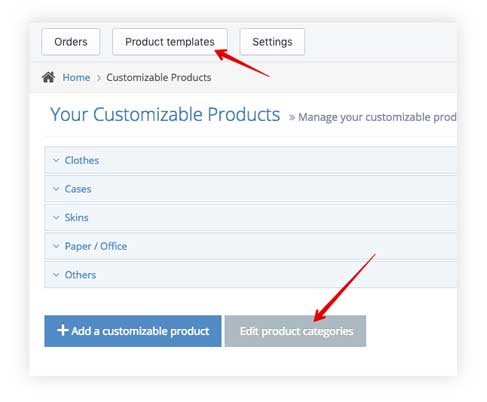Expand the Clothes category chevron
This screenshot has width=487, height=402.
coord(56,160)
